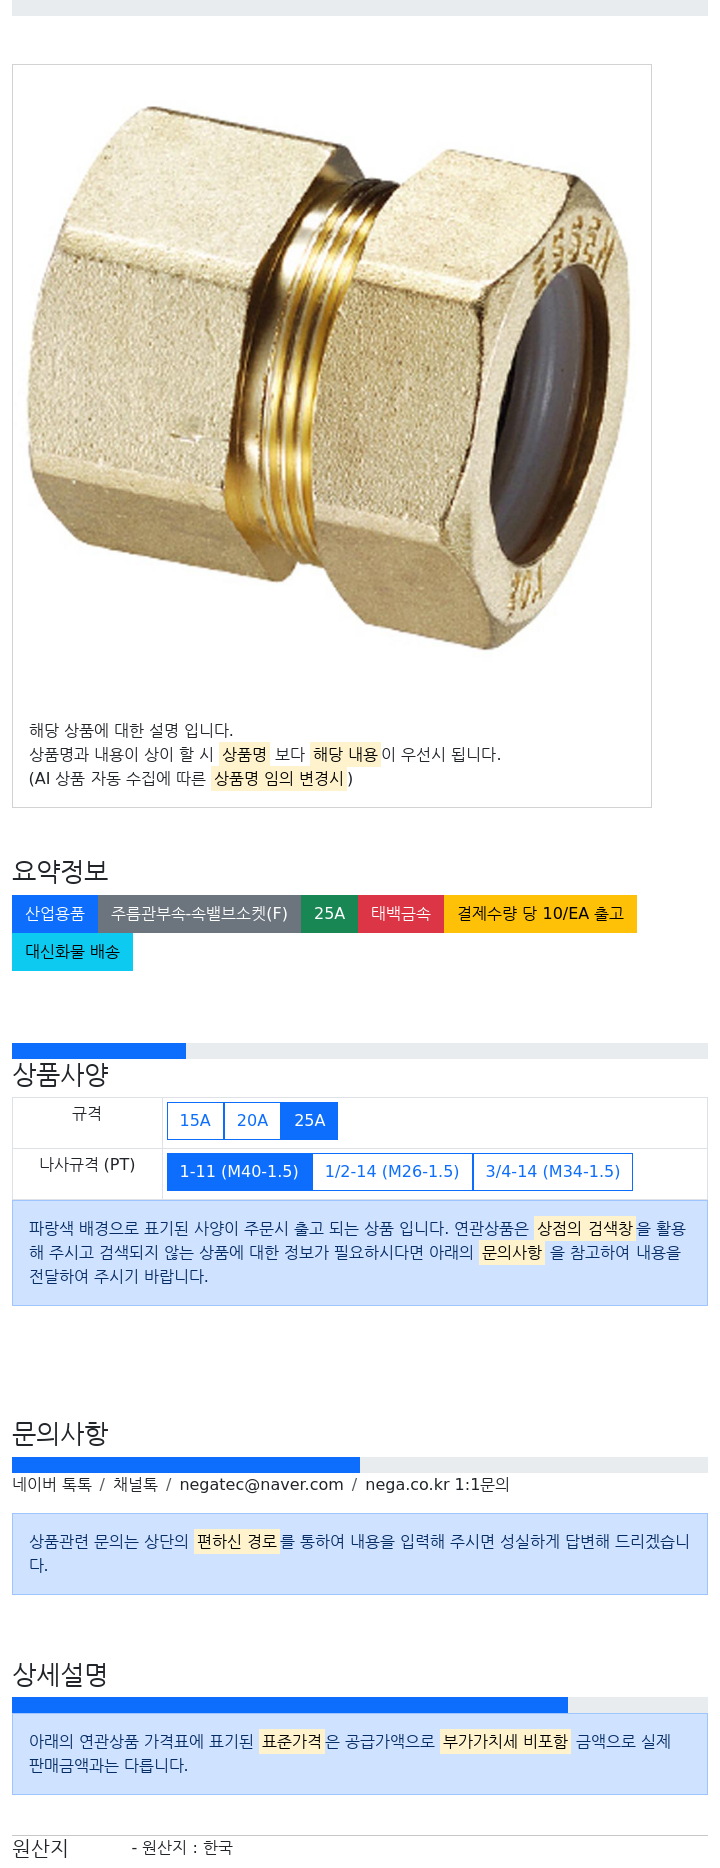Choose thread spec 3/4-14 (M34-1.5)

click(x=553, y=1171)
